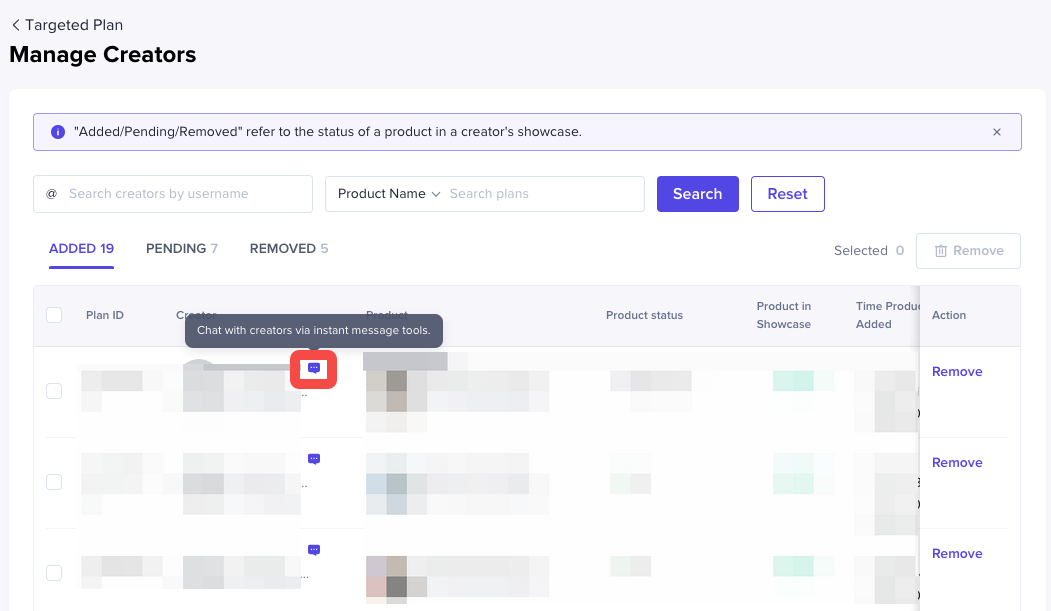
Task: Click the Reset button
Action: pyautogui.click(x=787, y=194)
